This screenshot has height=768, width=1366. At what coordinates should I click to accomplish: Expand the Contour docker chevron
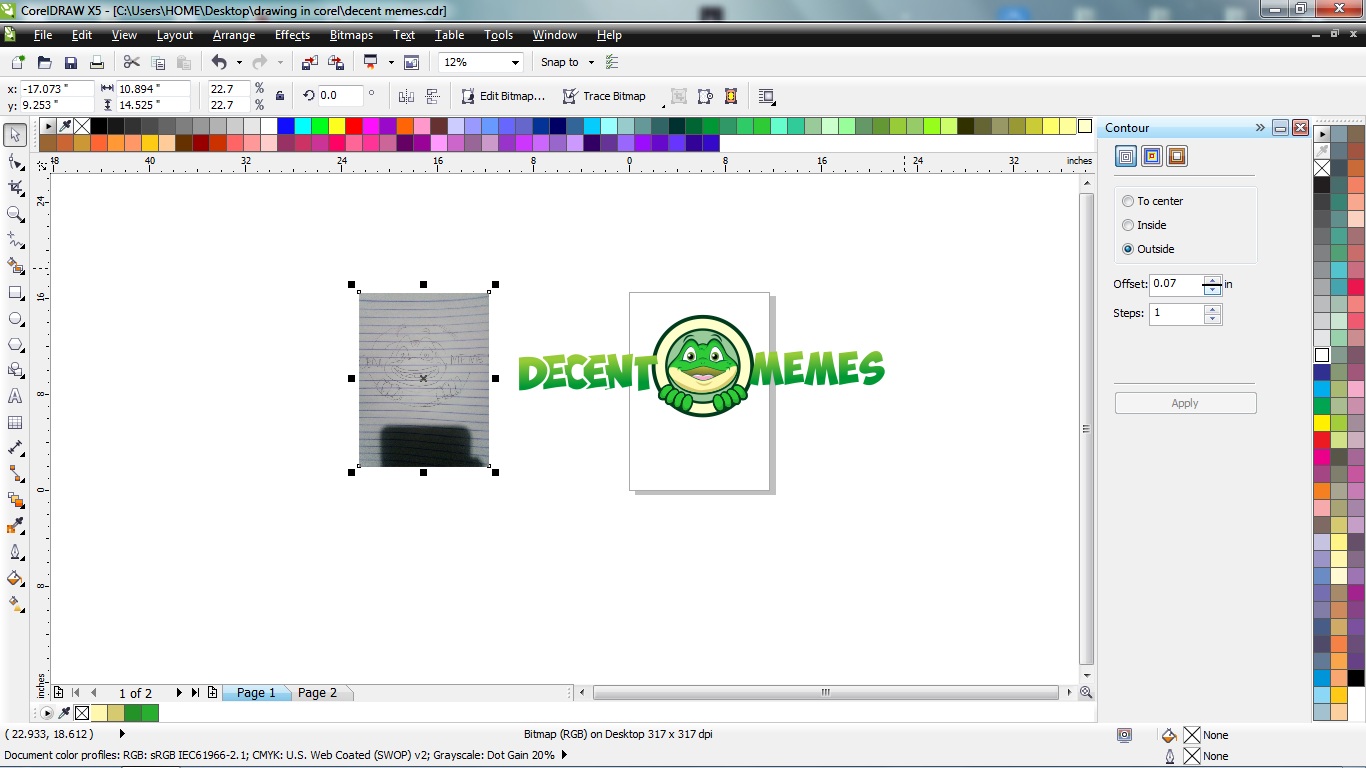1260,128
